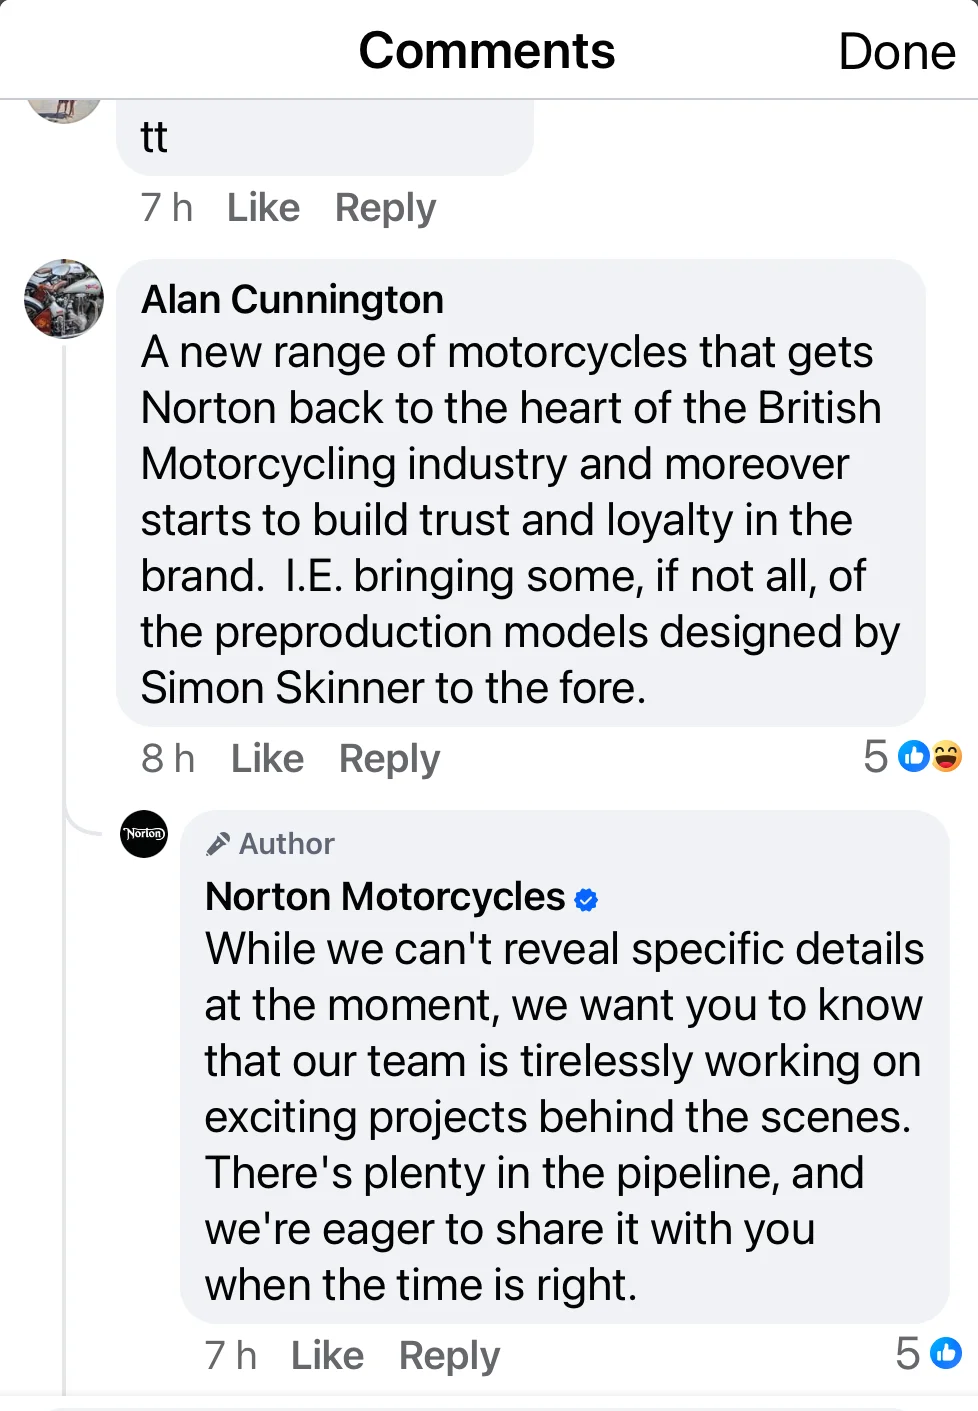Image resolution: width=978 pixels, height=1411 pixels.
Task: Tap the blue thumbs-up reaction on Alan's comment
Action: (913, 757)
